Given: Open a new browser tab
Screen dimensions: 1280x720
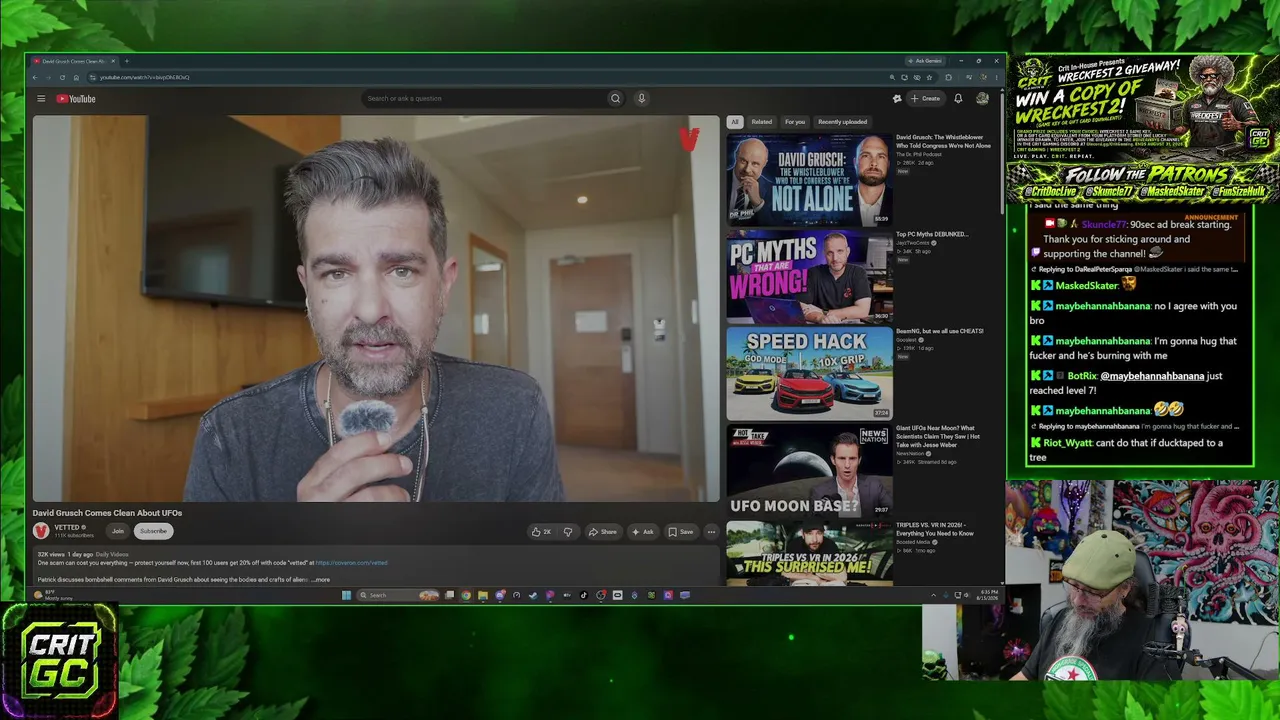Looking at the screenshot, I should pyautogui.click(x=126, y=61).
